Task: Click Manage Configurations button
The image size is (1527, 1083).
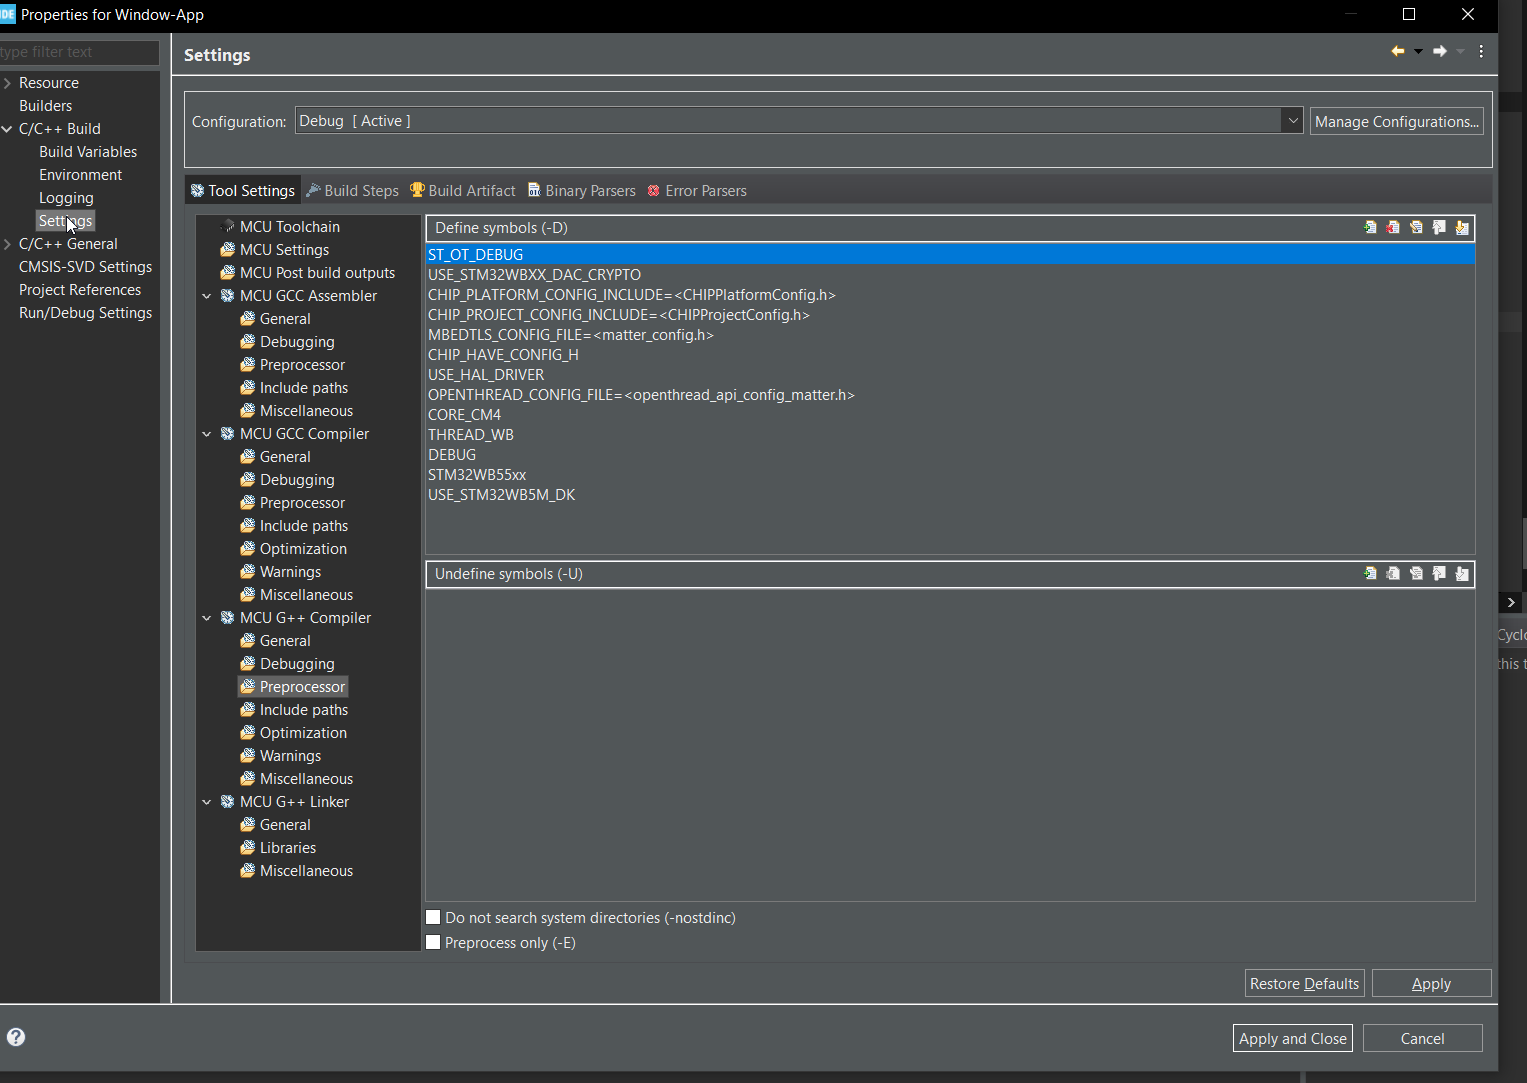Action: coord(1396,120)
